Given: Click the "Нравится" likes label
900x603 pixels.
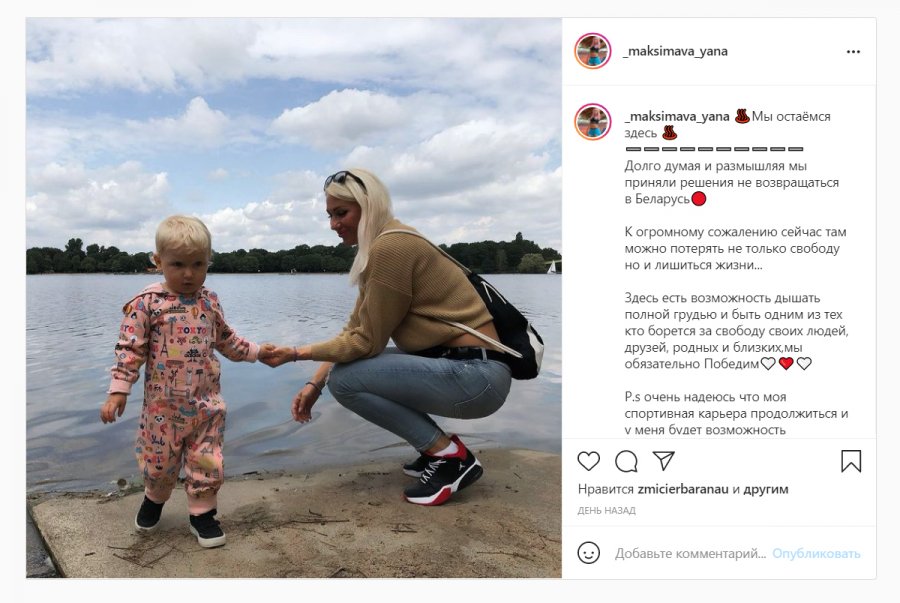Looking at the screenshot, I should coord(606,489).
